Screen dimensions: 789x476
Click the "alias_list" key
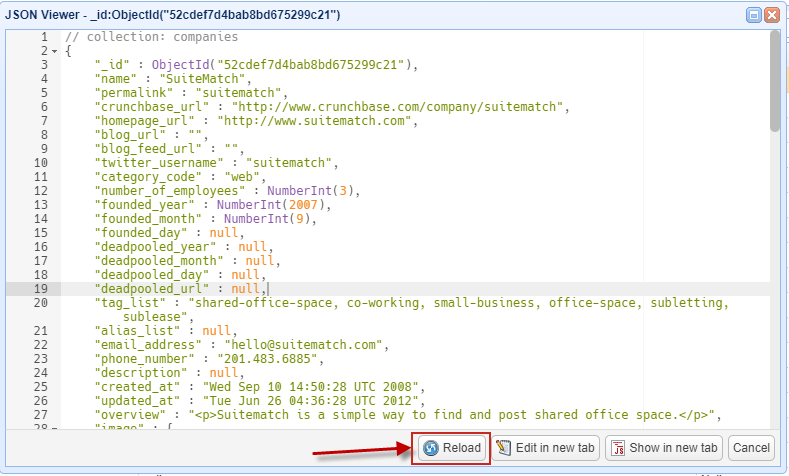[137, 331]
